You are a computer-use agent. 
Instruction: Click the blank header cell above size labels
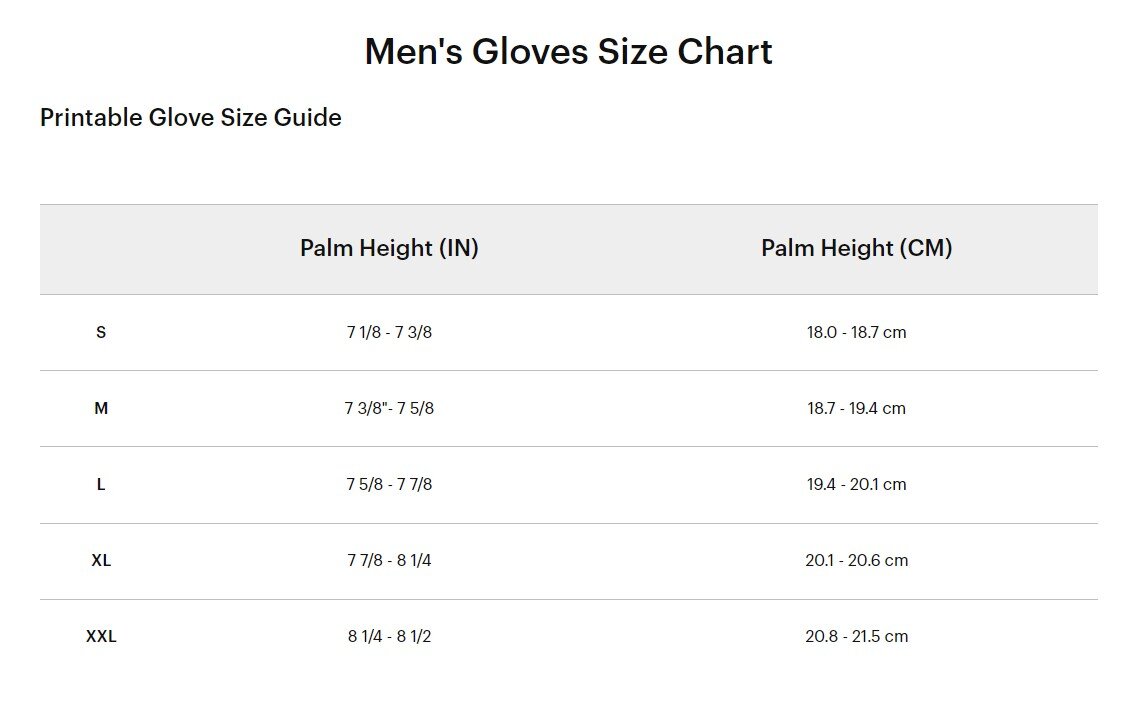click(x=101, y=249)
